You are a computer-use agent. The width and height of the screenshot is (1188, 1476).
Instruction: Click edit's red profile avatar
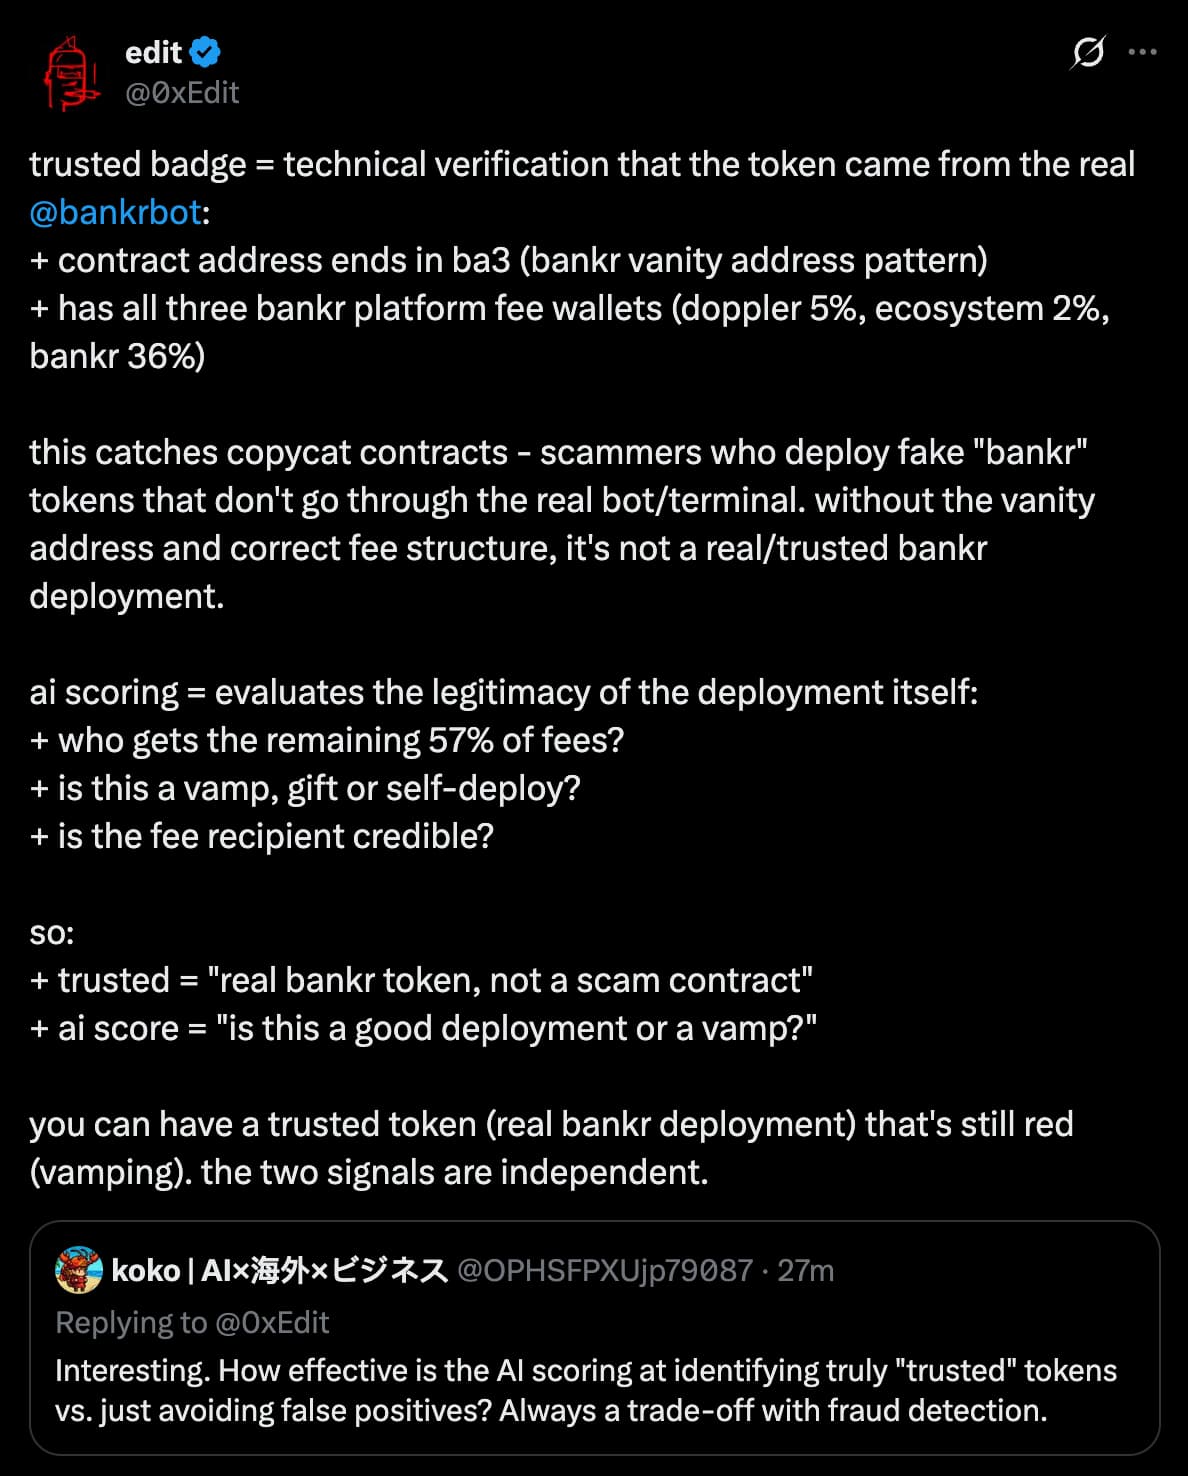click(70, 72)
